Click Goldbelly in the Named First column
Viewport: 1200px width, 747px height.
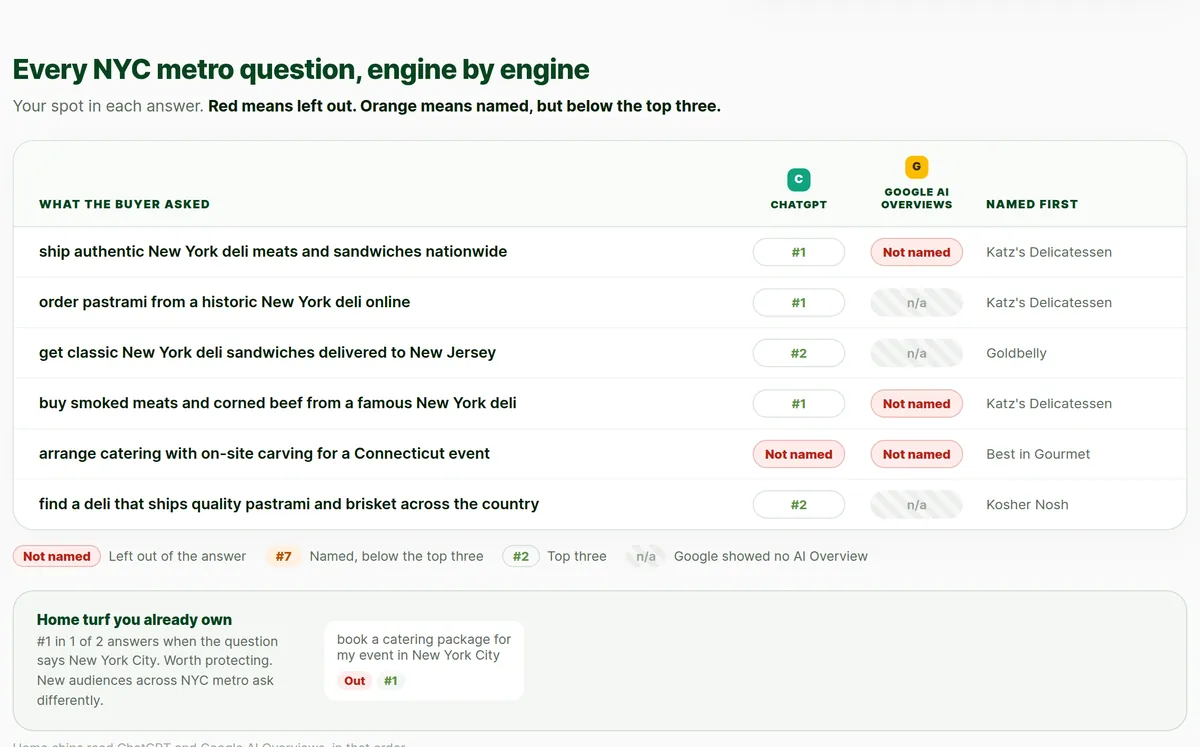tap(1016, 353)
